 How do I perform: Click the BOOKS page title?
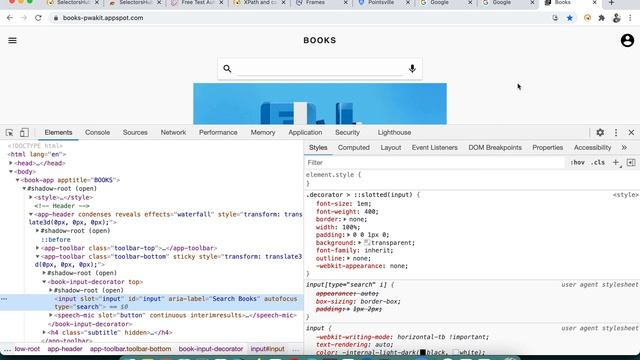pyautogui.click(x=320, y=40)
